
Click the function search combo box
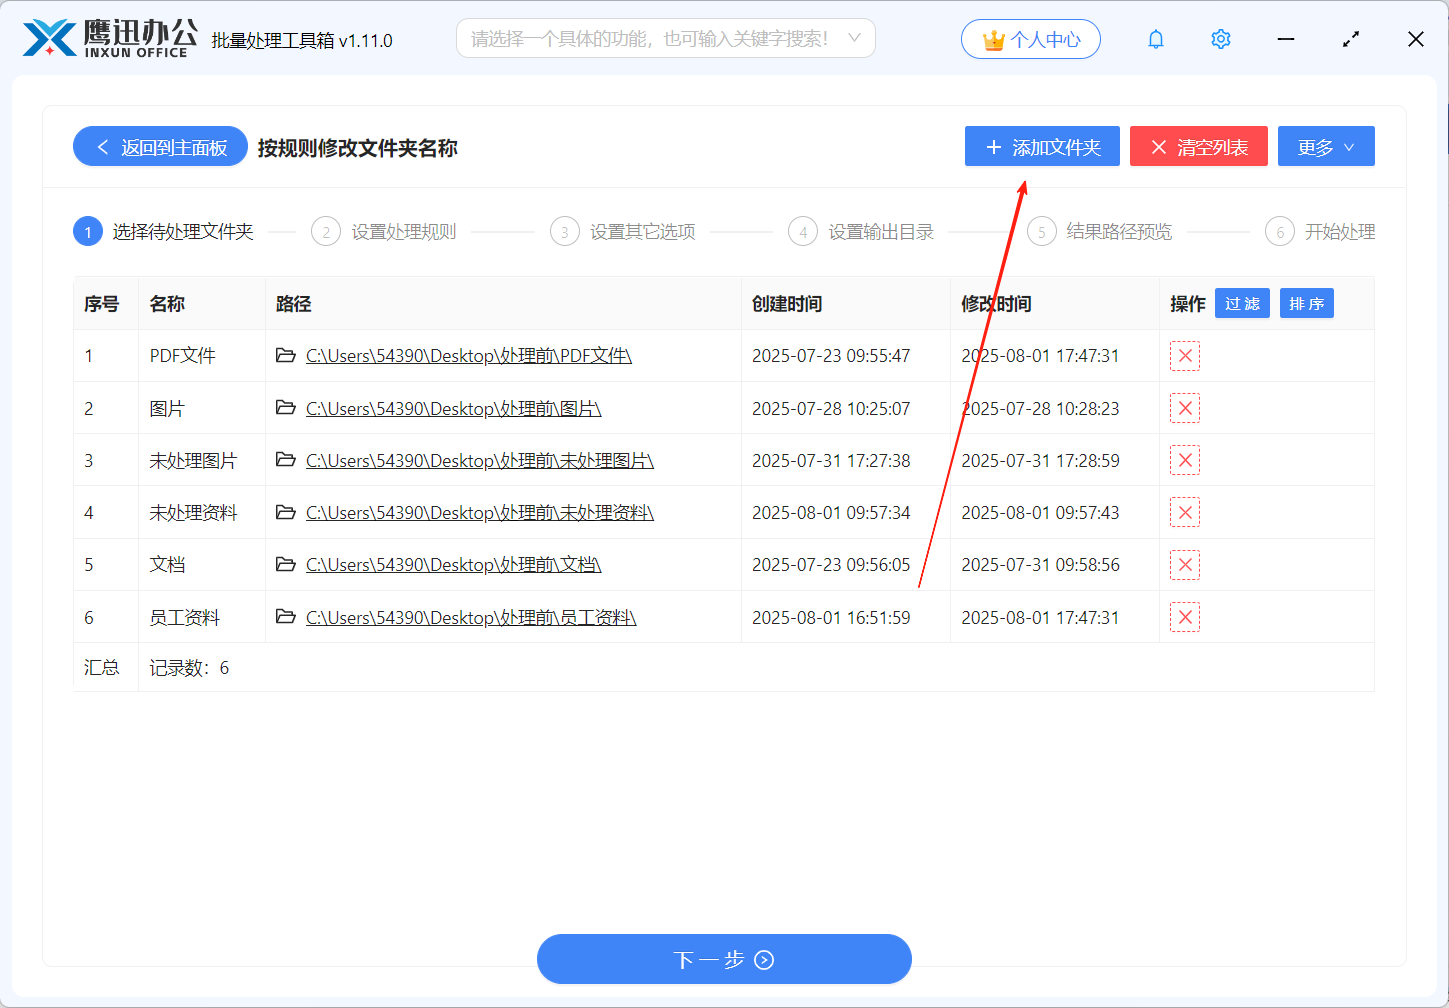pos(665,38)
